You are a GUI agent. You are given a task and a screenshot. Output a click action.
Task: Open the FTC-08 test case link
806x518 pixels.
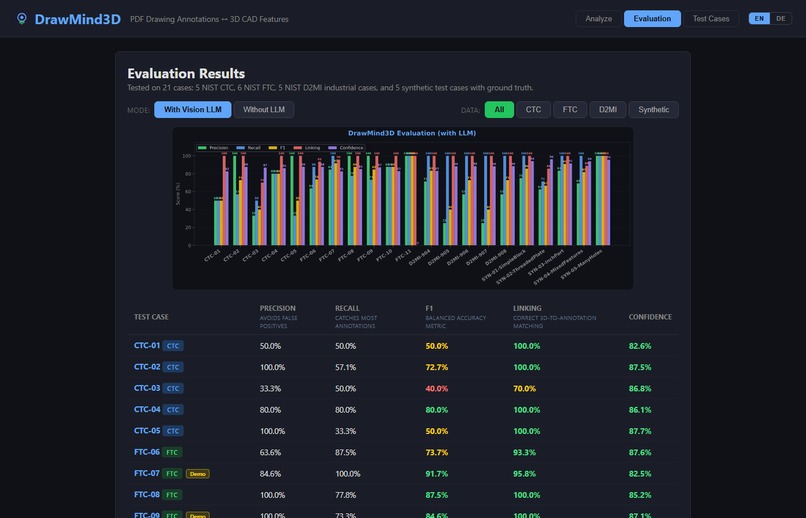147,495
